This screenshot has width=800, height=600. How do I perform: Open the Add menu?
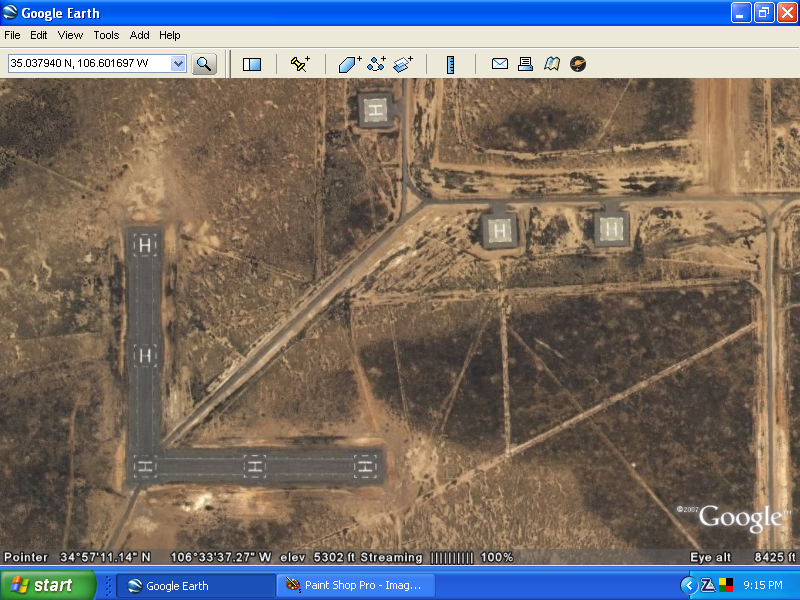[139, 35]
